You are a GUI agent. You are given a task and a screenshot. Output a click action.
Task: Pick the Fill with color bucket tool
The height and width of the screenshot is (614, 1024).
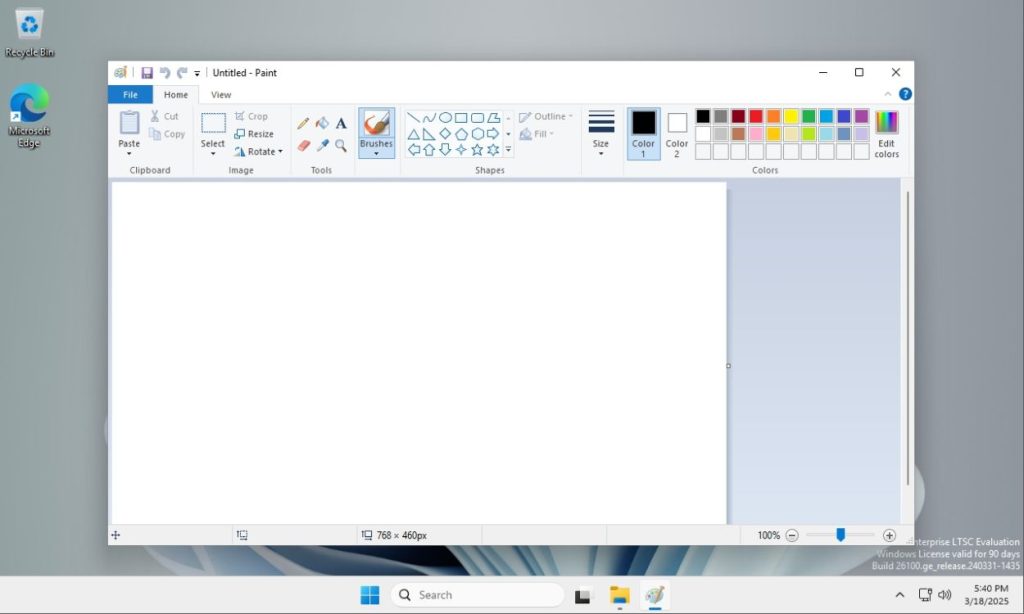click(322, 123)
